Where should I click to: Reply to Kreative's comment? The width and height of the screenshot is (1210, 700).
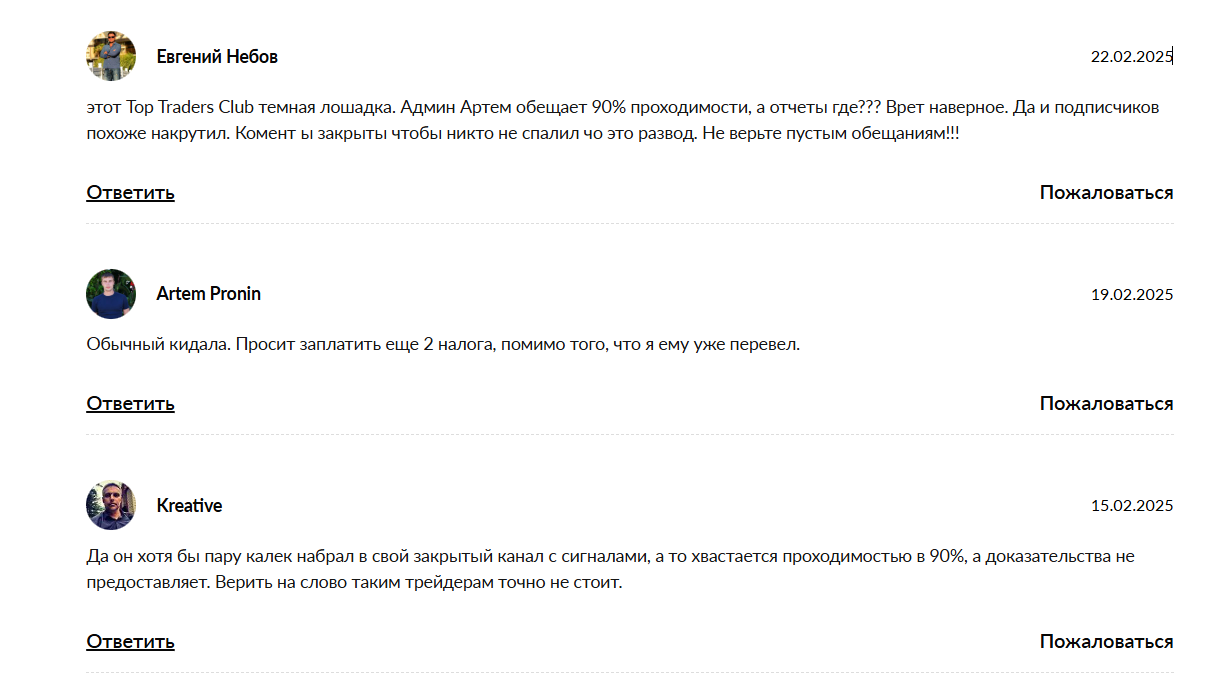pos(130,642)
